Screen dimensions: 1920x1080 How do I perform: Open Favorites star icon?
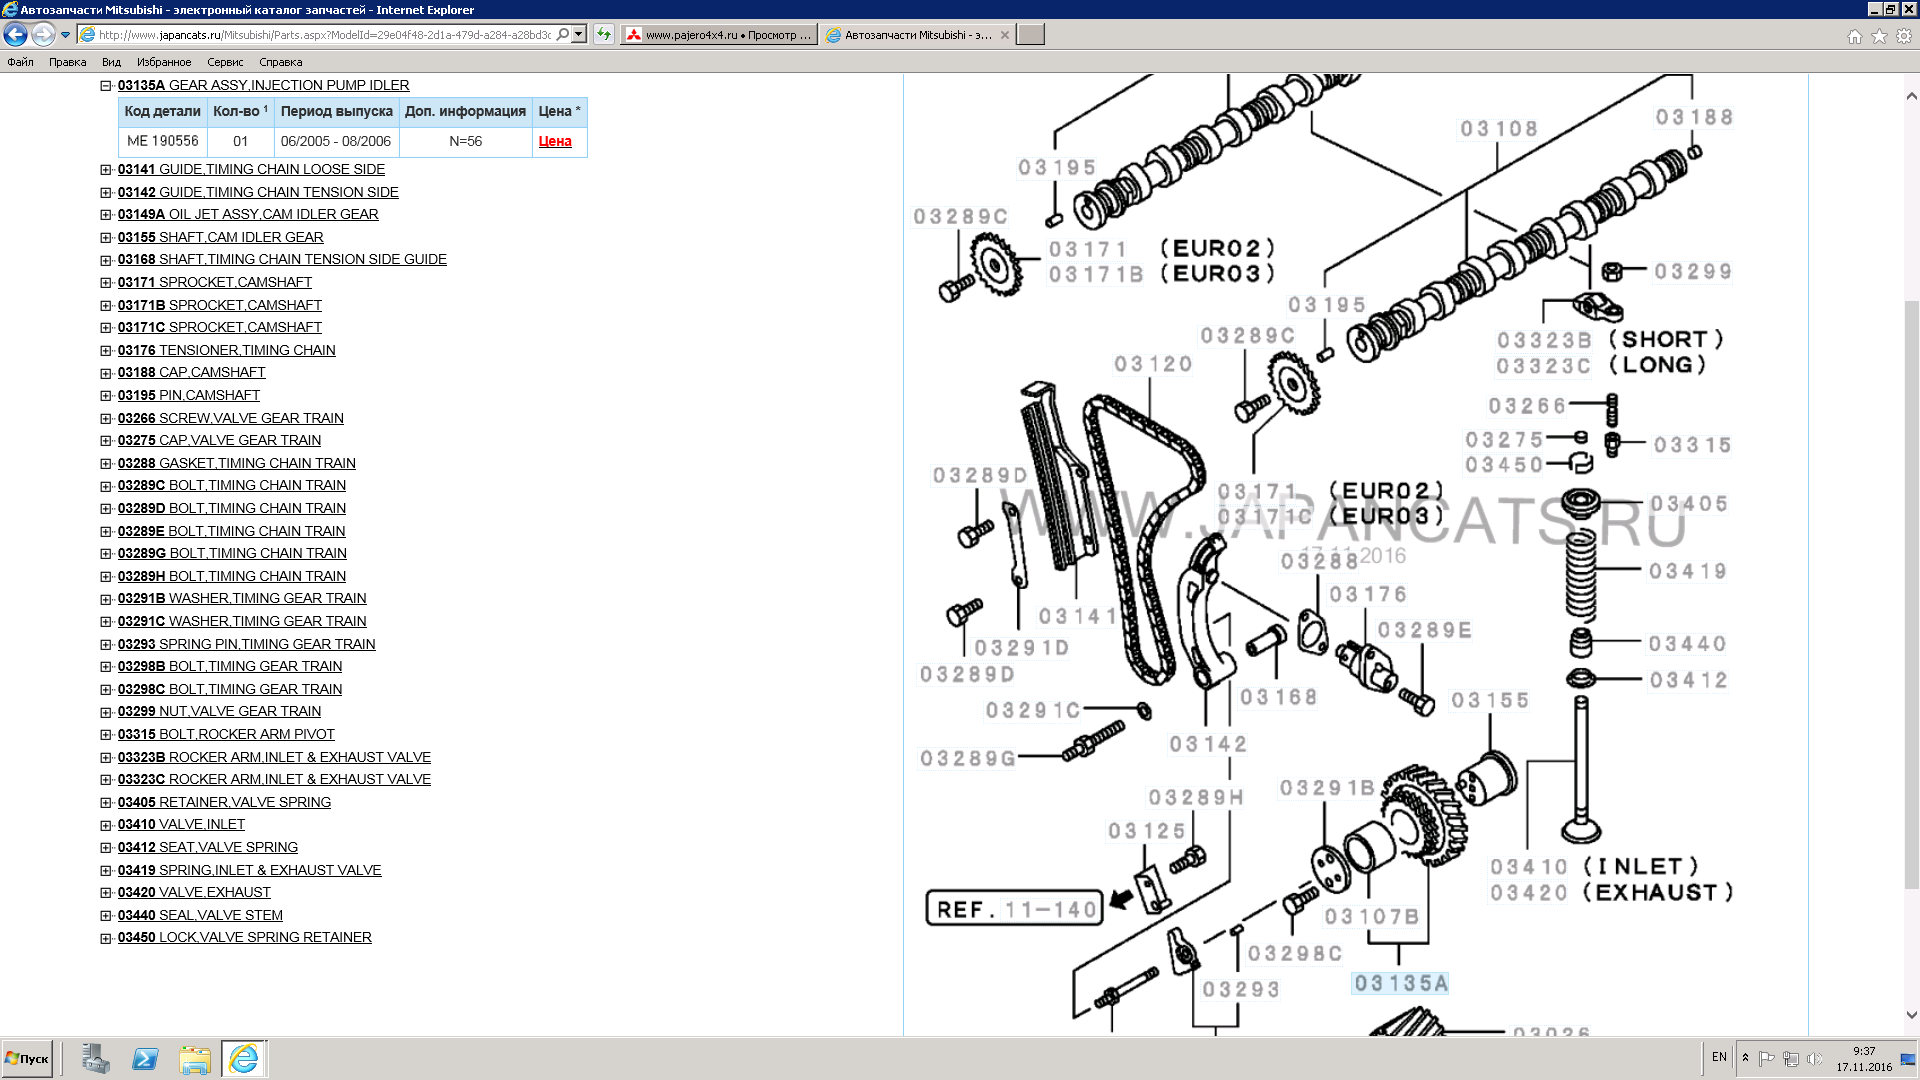[1879, 36]
